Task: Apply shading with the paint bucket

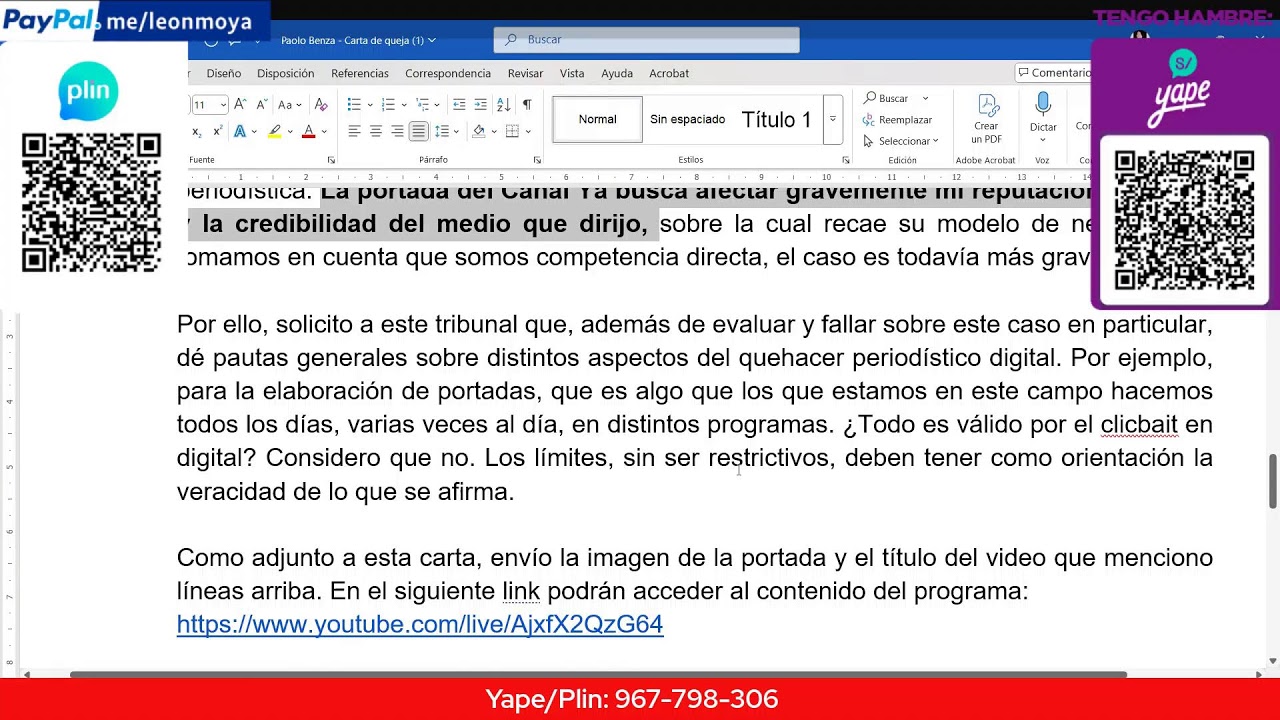Action: click(x=478, y=132)
